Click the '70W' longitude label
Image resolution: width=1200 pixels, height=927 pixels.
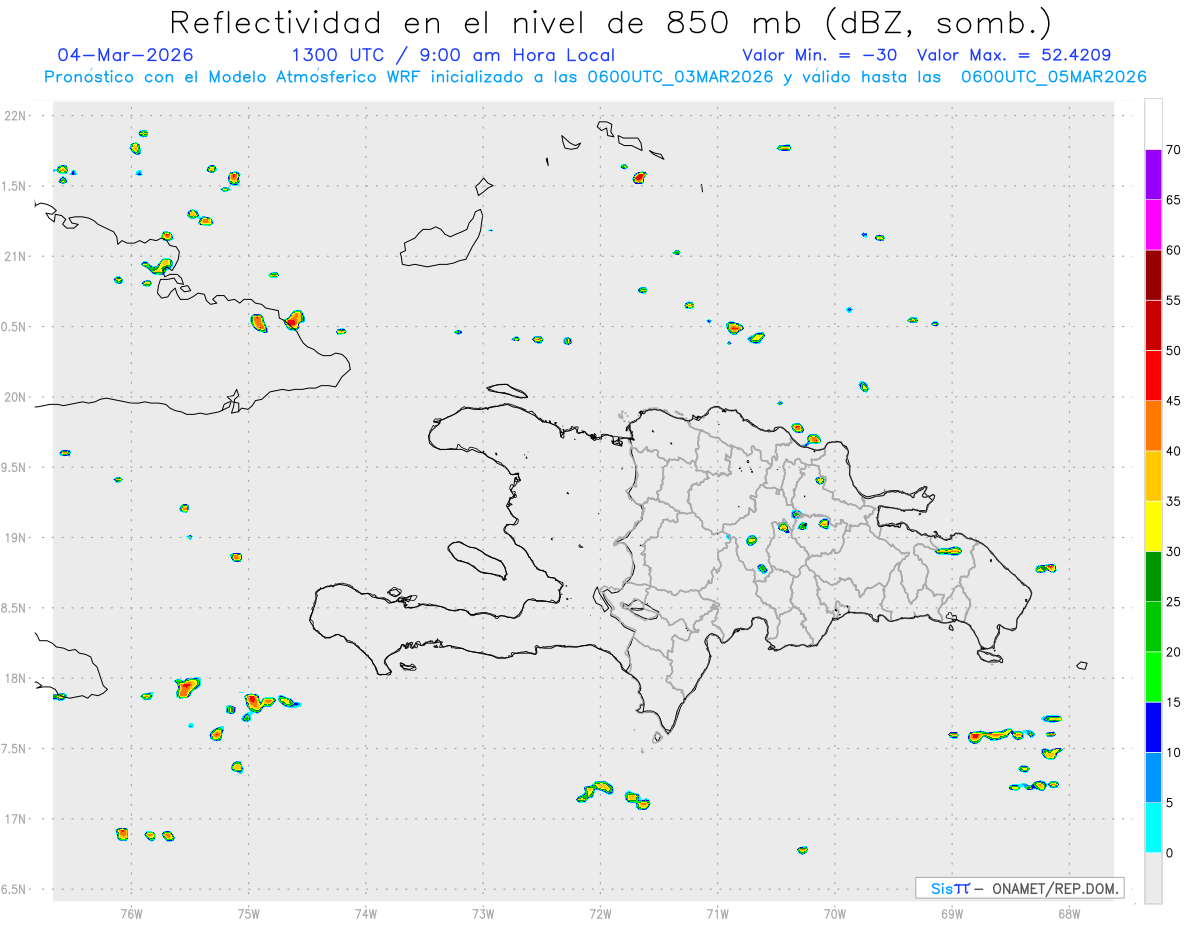pos(835,914)
